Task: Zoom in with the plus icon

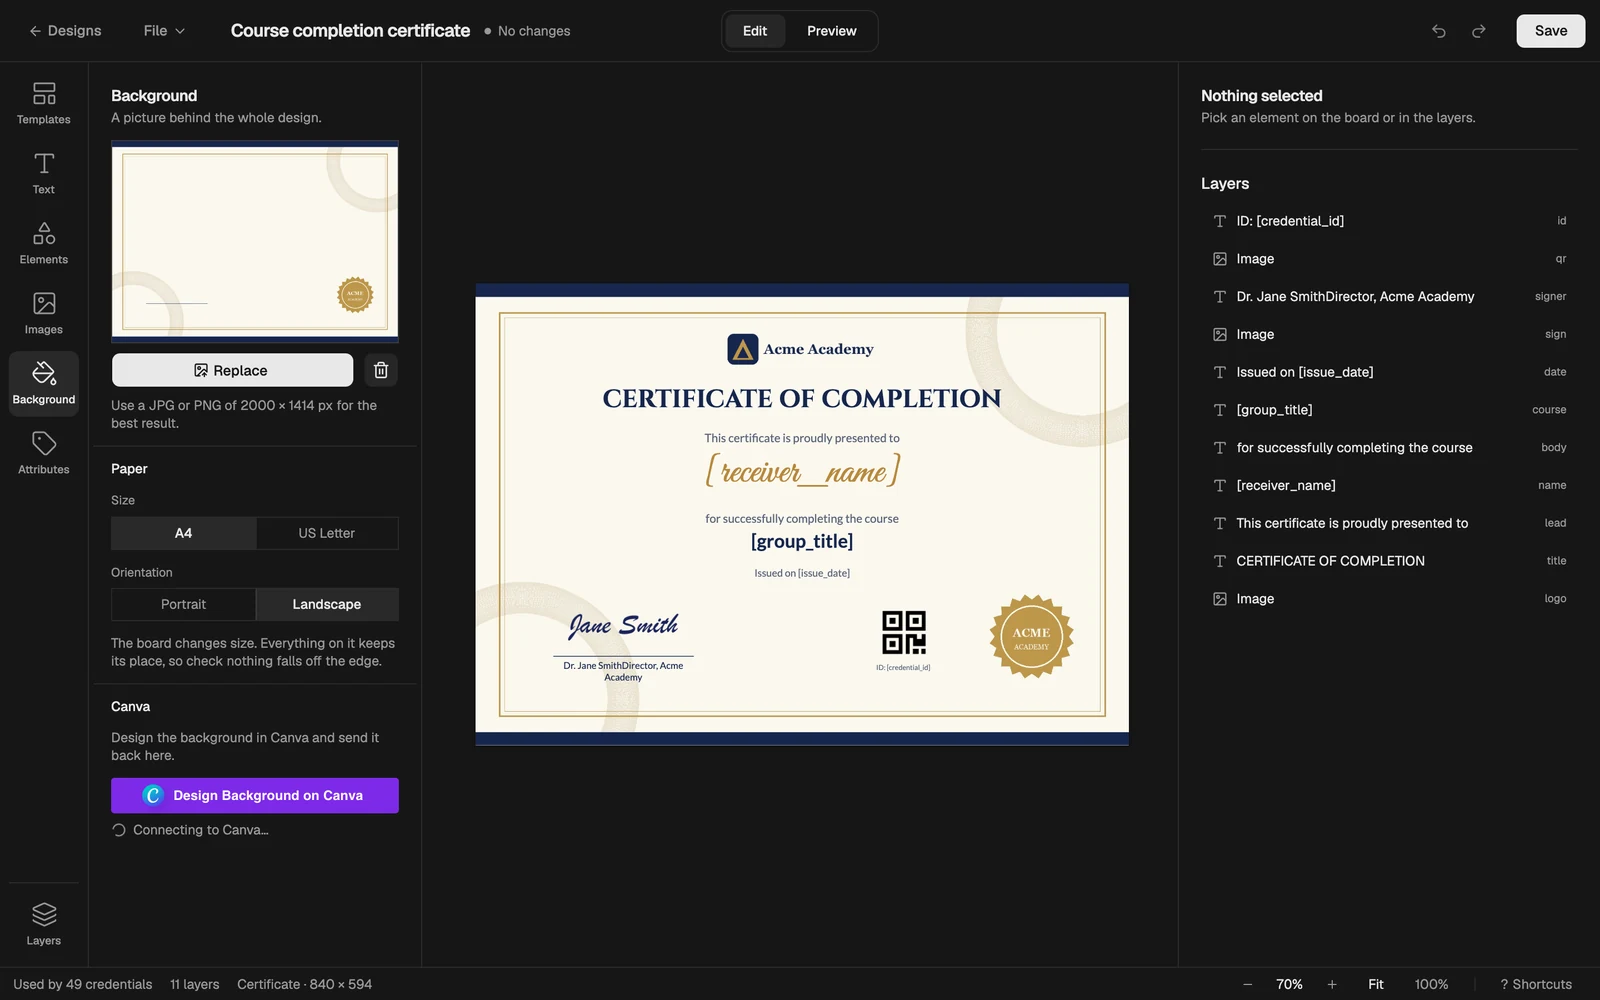Action: coord(1332,984)
